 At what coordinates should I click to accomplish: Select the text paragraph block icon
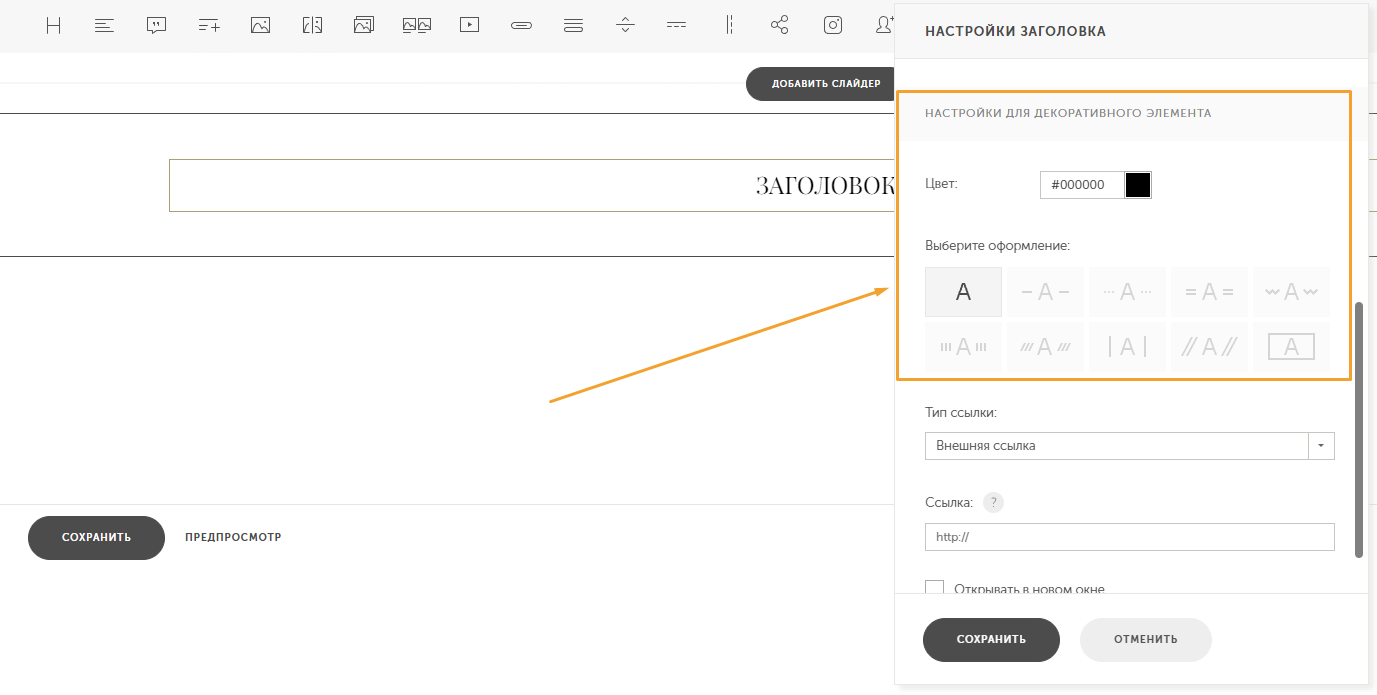[x=104, y=26]
